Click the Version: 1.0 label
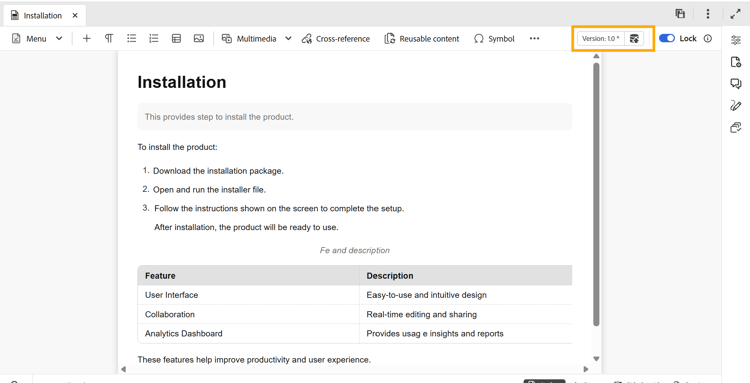Screen dimensions: 750x383 (x=601, y=39)
